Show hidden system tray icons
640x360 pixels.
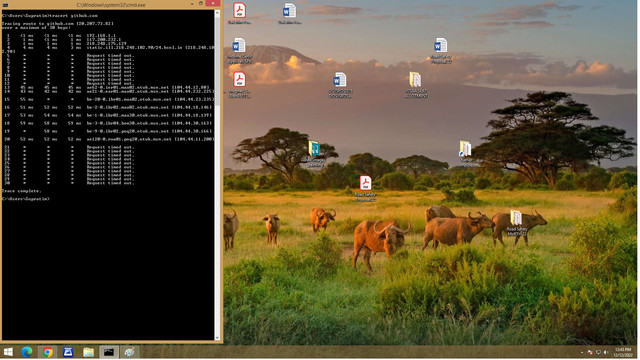[582, 352]
